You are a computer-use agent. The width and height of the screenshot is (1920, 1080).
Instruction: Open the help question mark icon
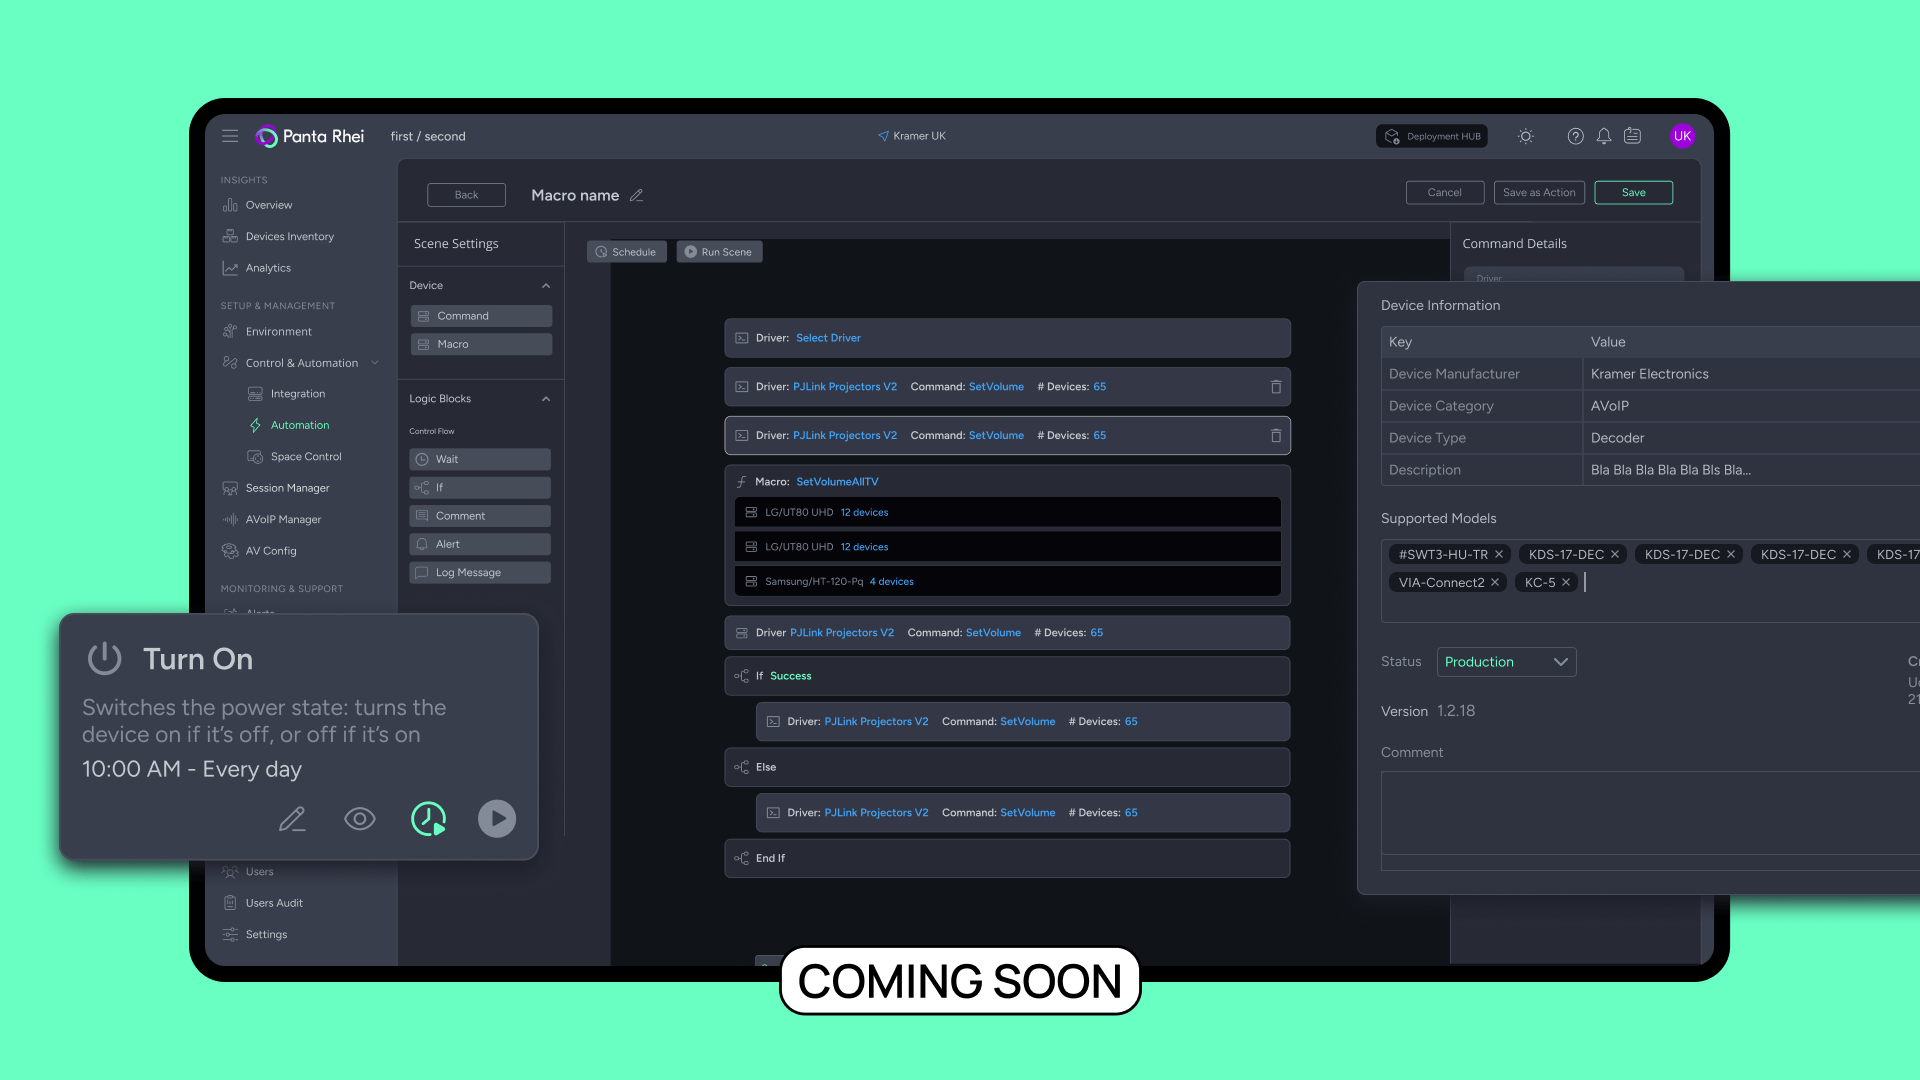click(x=1575, y=136)
